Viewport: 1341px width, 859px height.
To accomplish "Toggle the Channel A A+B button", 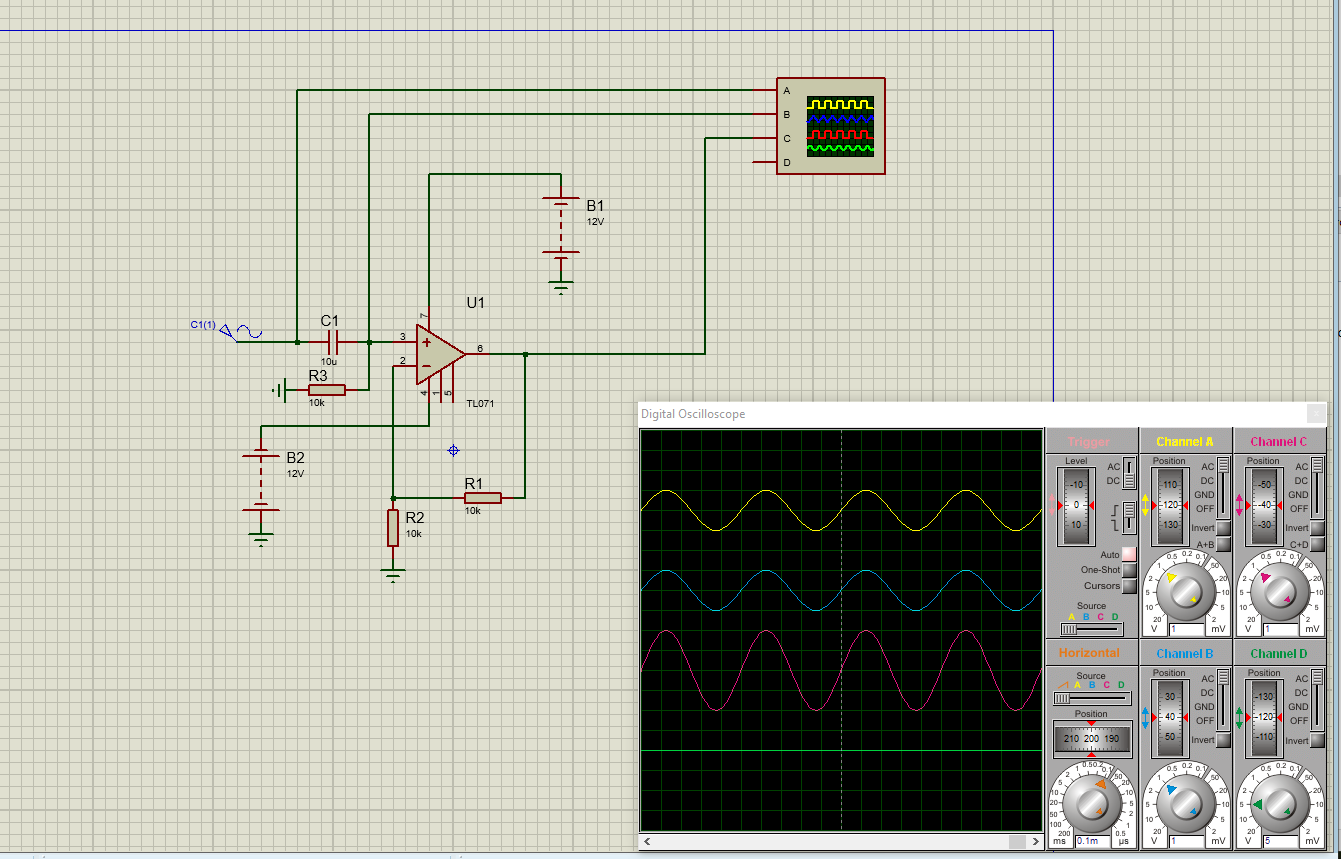I will [1223, 545].
